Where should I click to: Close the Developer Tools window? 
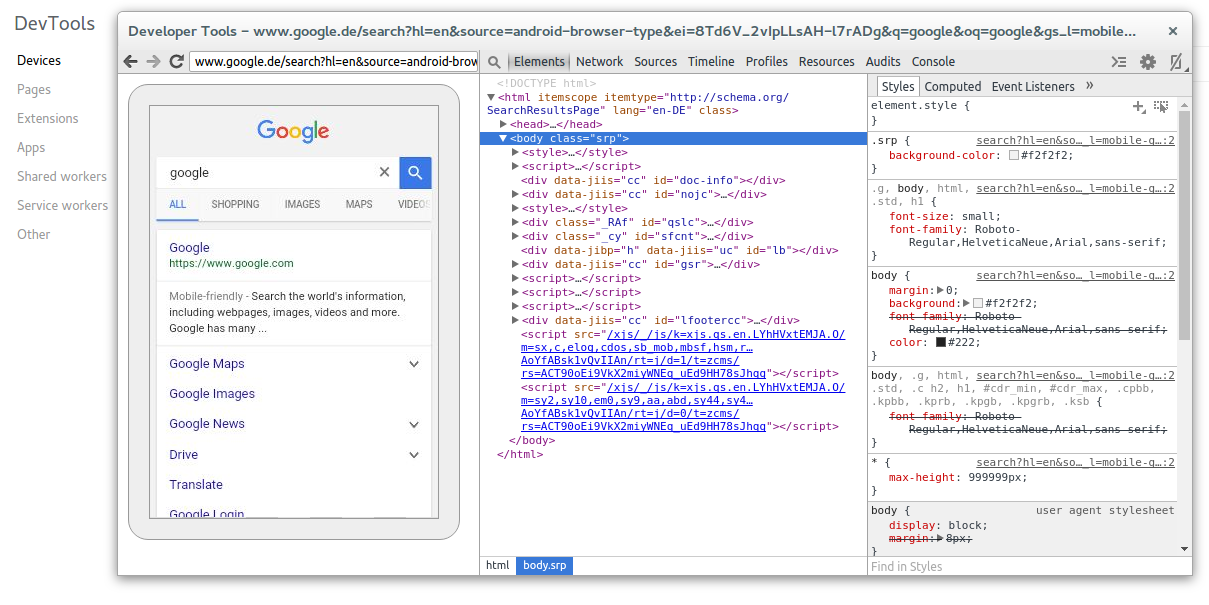point(1174,32)
